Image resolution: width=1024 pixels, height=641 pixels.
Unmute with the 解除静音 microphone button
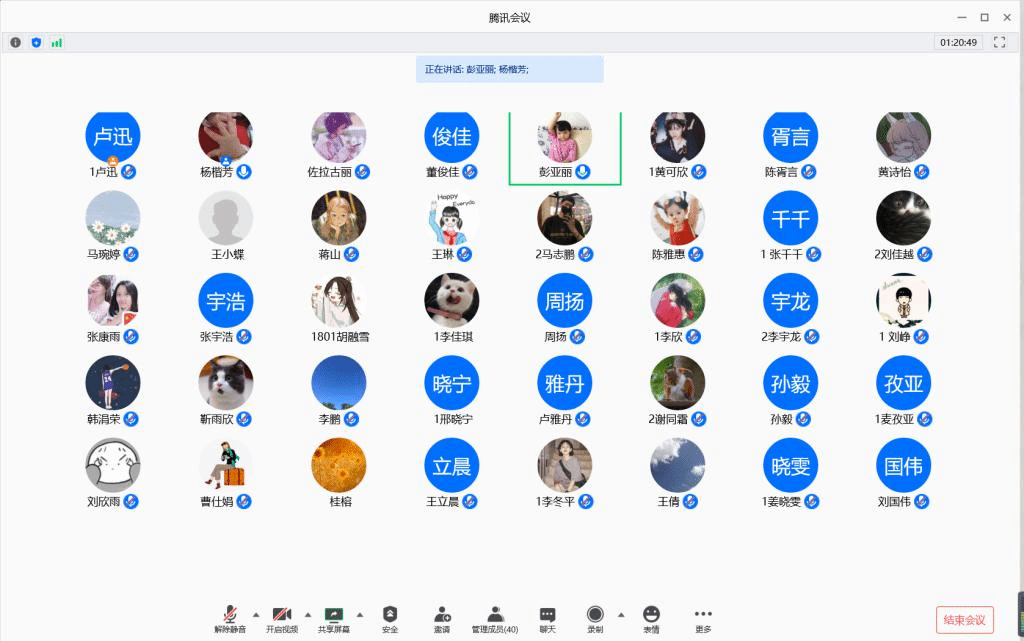[x=230, y=619]
